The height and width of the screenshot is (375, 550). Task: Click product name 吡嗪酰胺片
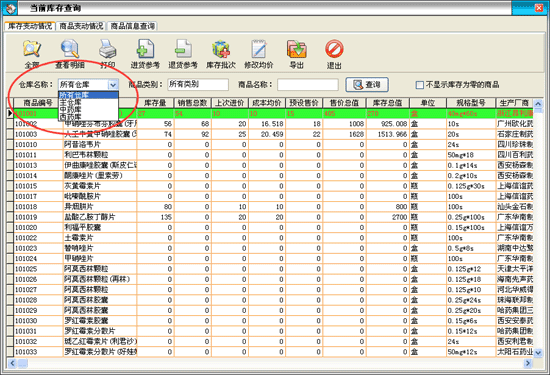(82, 196)
